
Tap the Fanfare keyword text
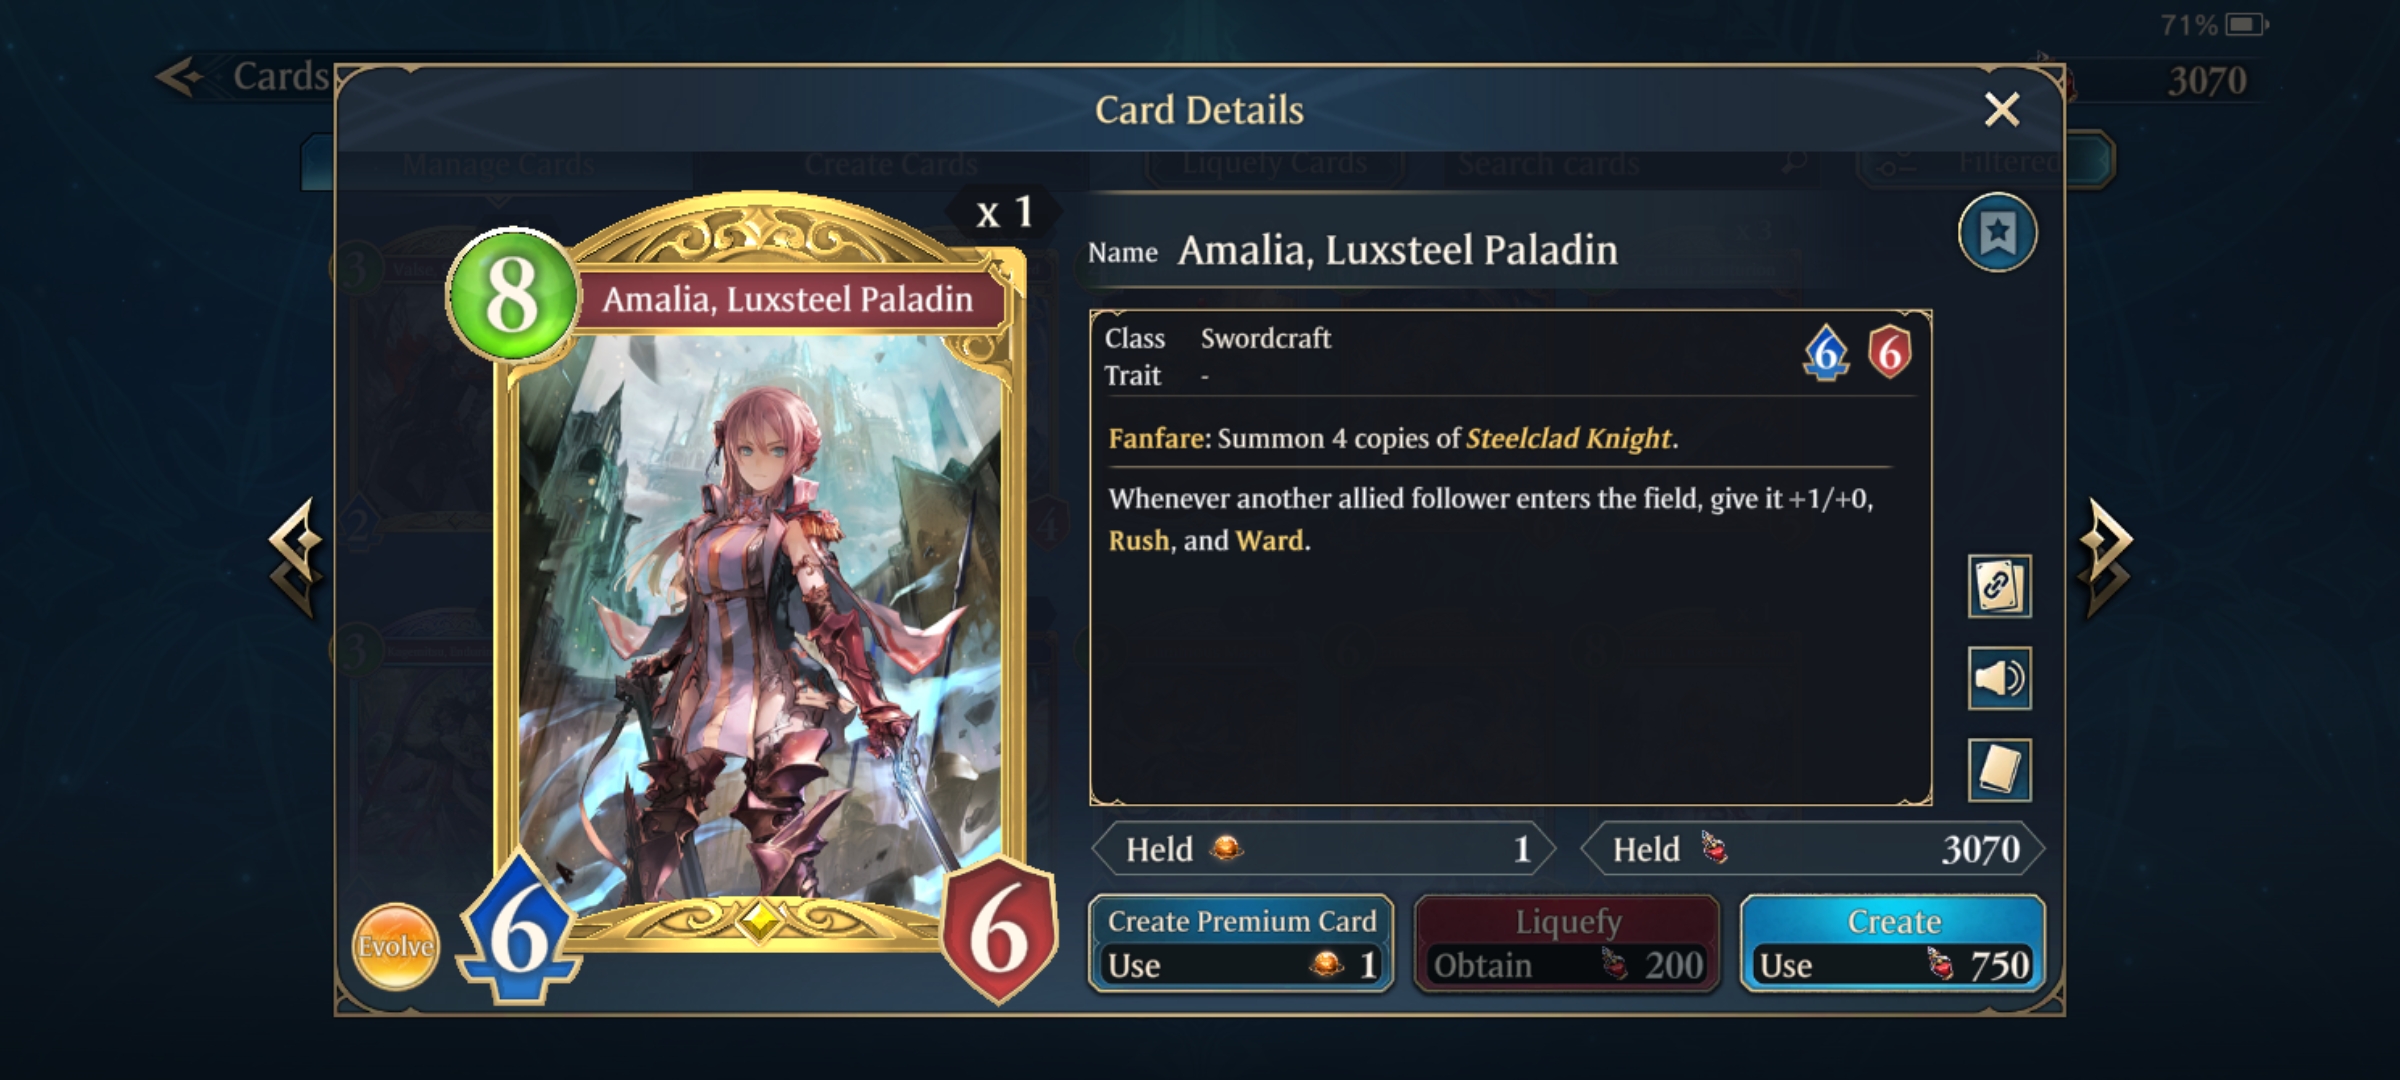point(1156,438)
